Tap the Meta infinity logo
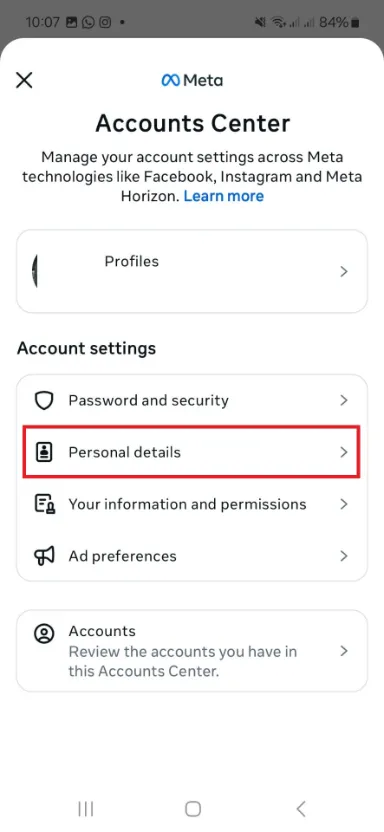This screenshot has width=384, height=832. [x=171, y=80]
